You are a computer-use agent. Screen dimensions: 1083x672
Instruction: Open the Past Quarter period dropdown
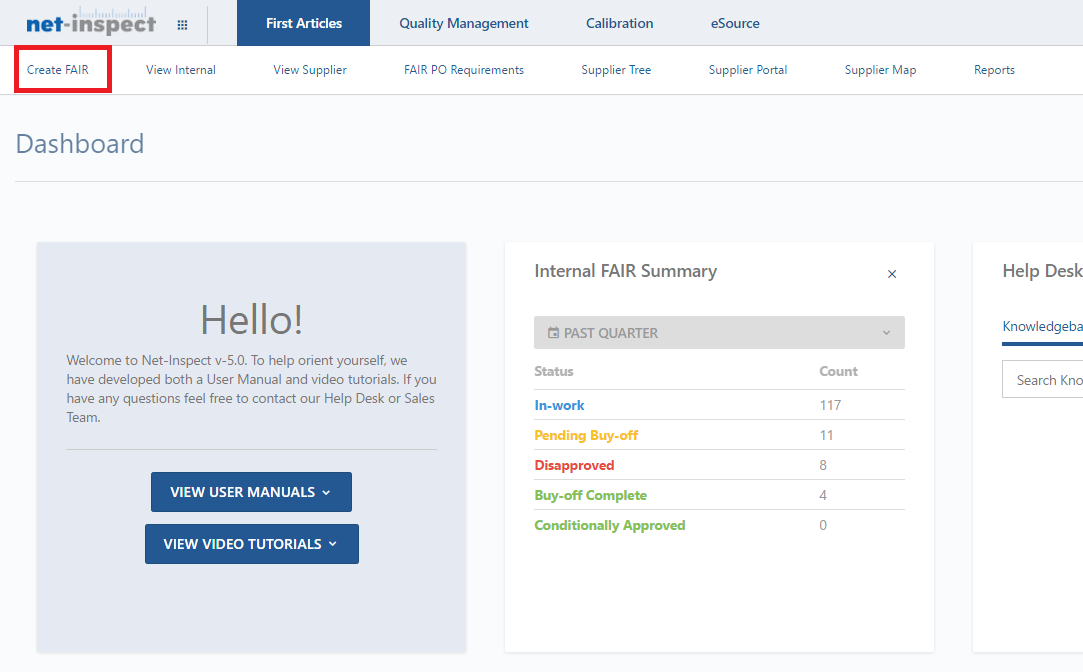[x=719, y=332]
